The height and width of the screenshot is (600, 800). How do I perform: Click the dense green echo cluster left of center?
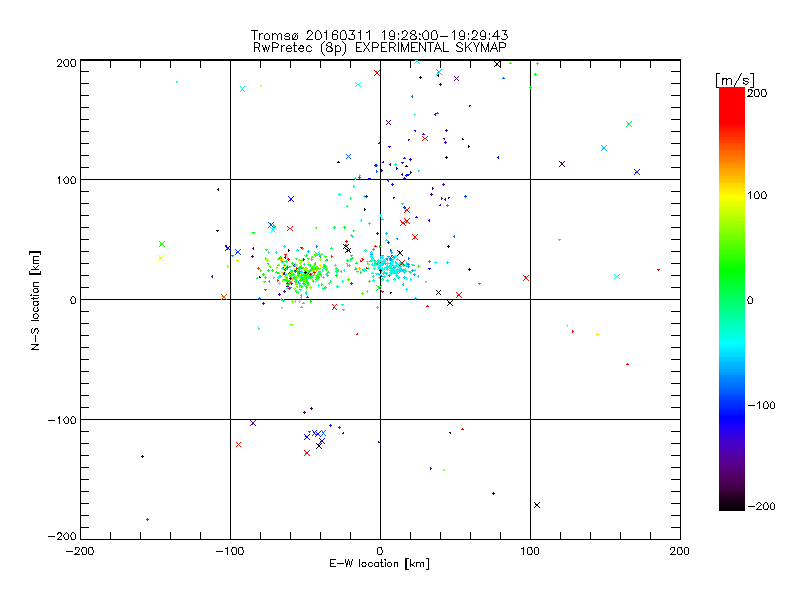pos(301,272)
